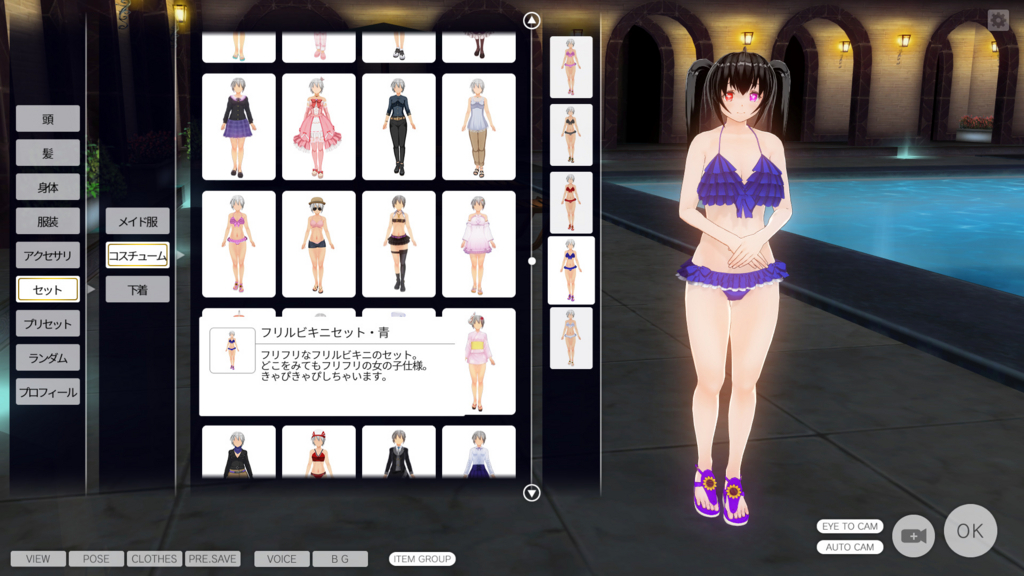
Task: Select the purple skirt school uniform set
Action: (x=239, y=127)
